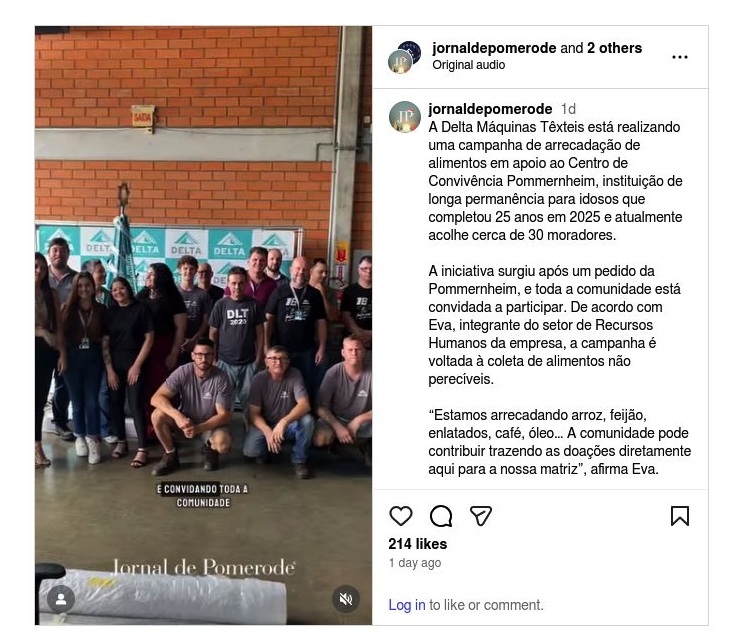Open jornaldepomerode avatar beside caption
This screenshot has height=643, width=740.
(x=404, y=117)
